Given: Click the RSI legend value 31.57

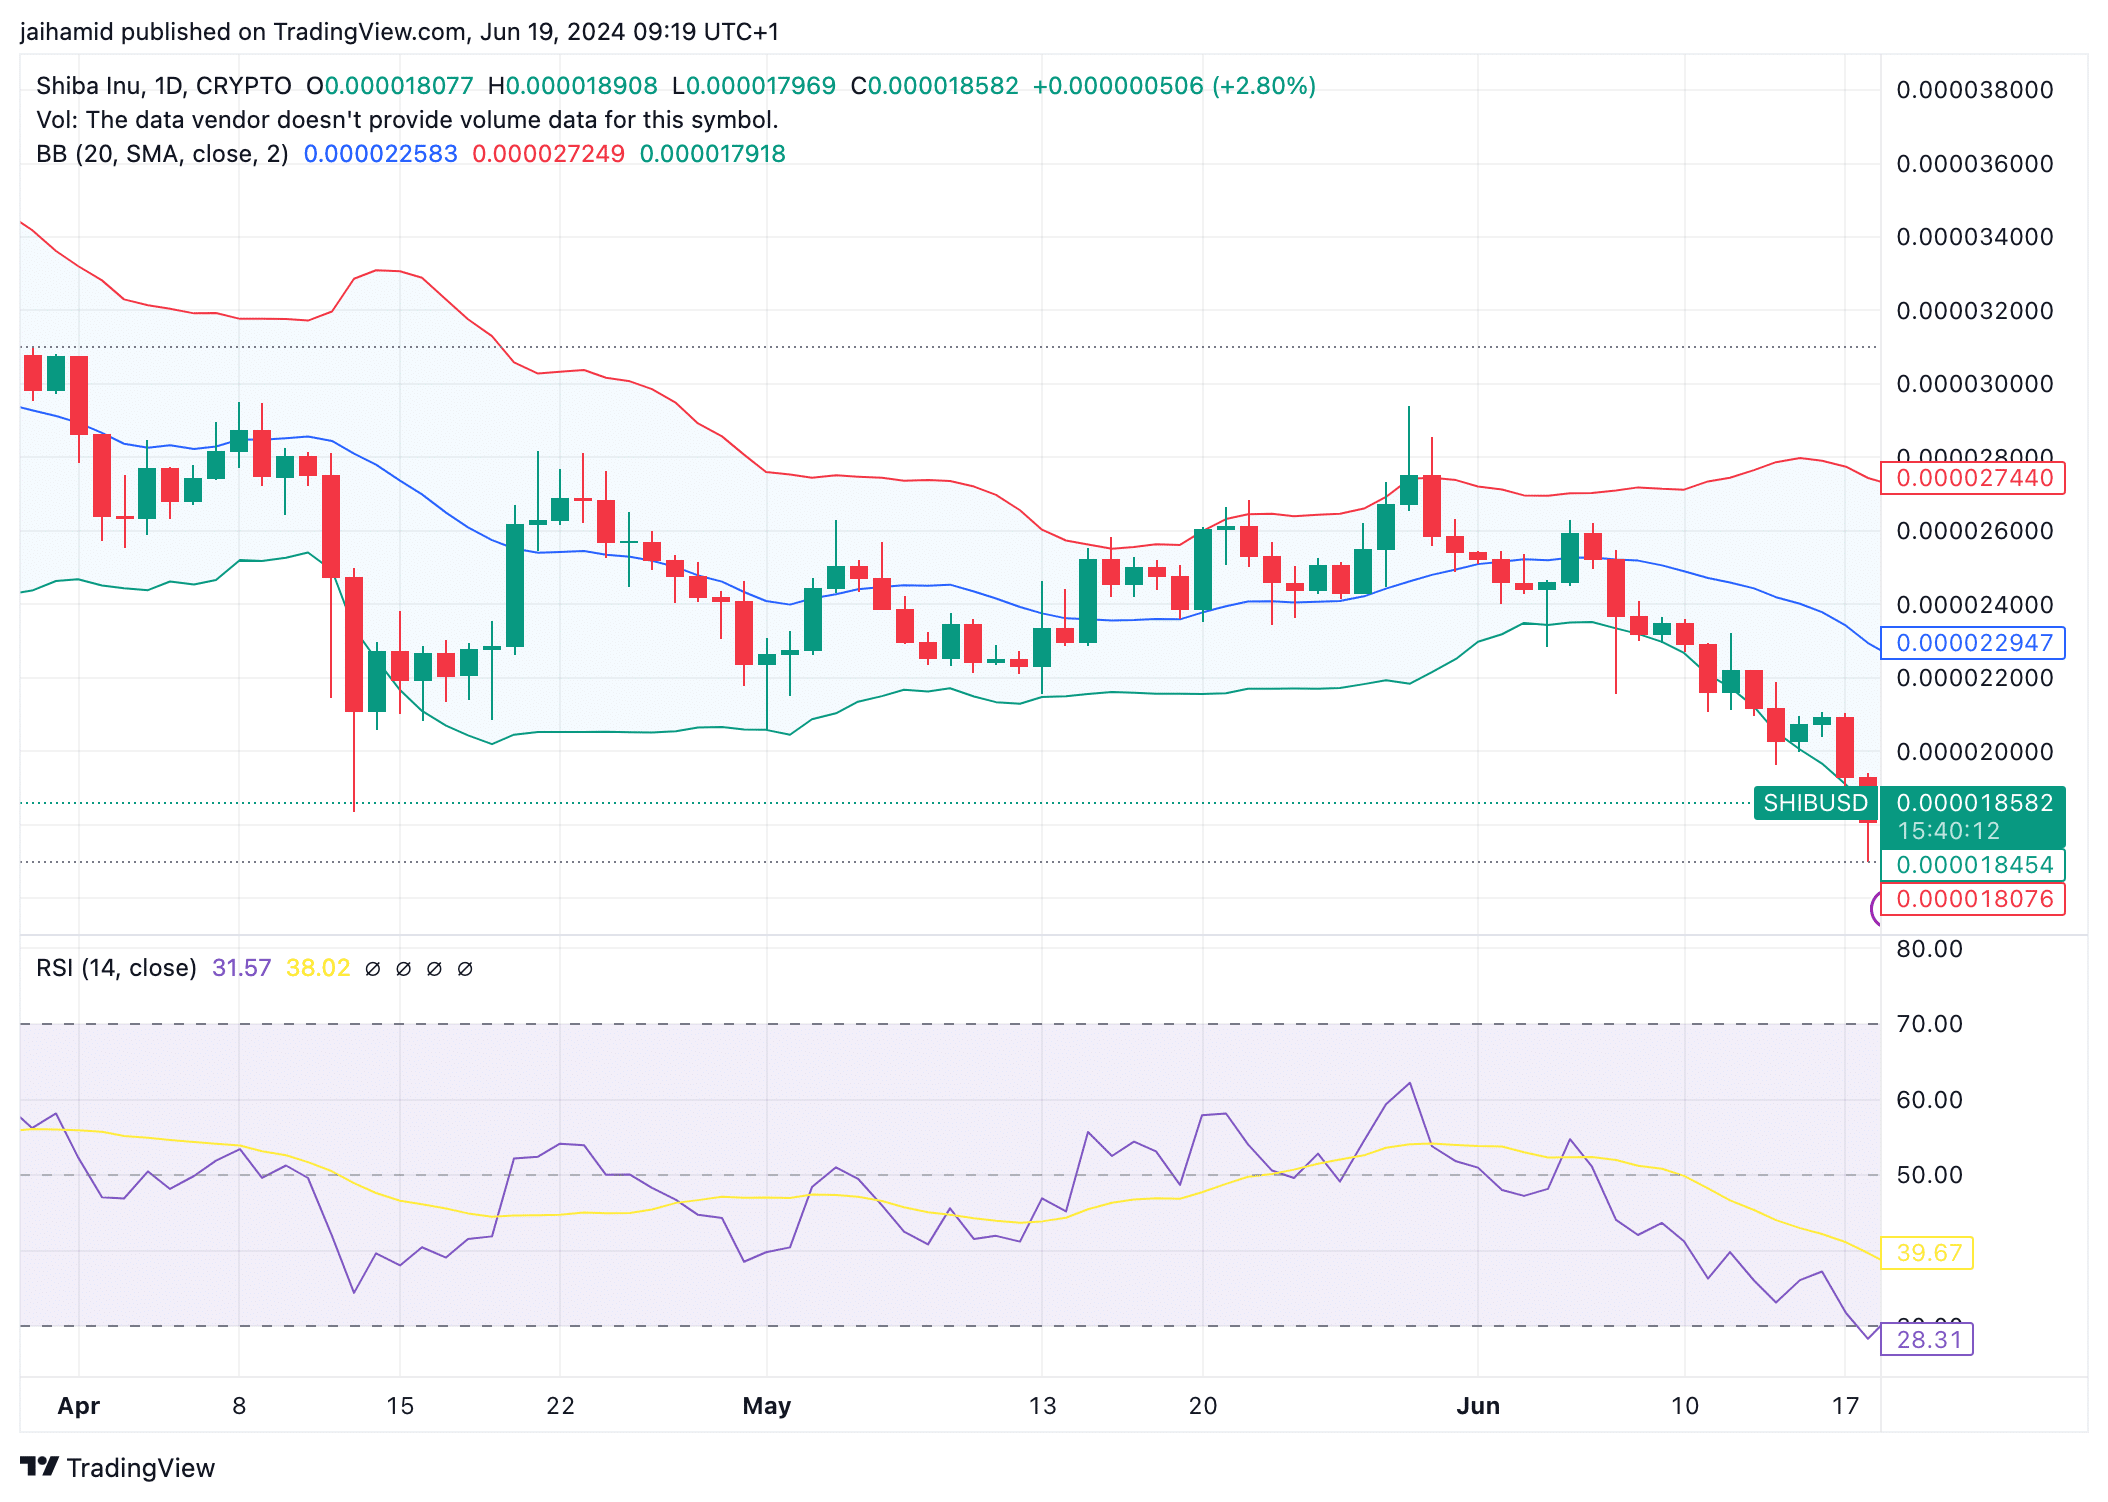Looking at the screenshot, I should (x=241, y=968).
